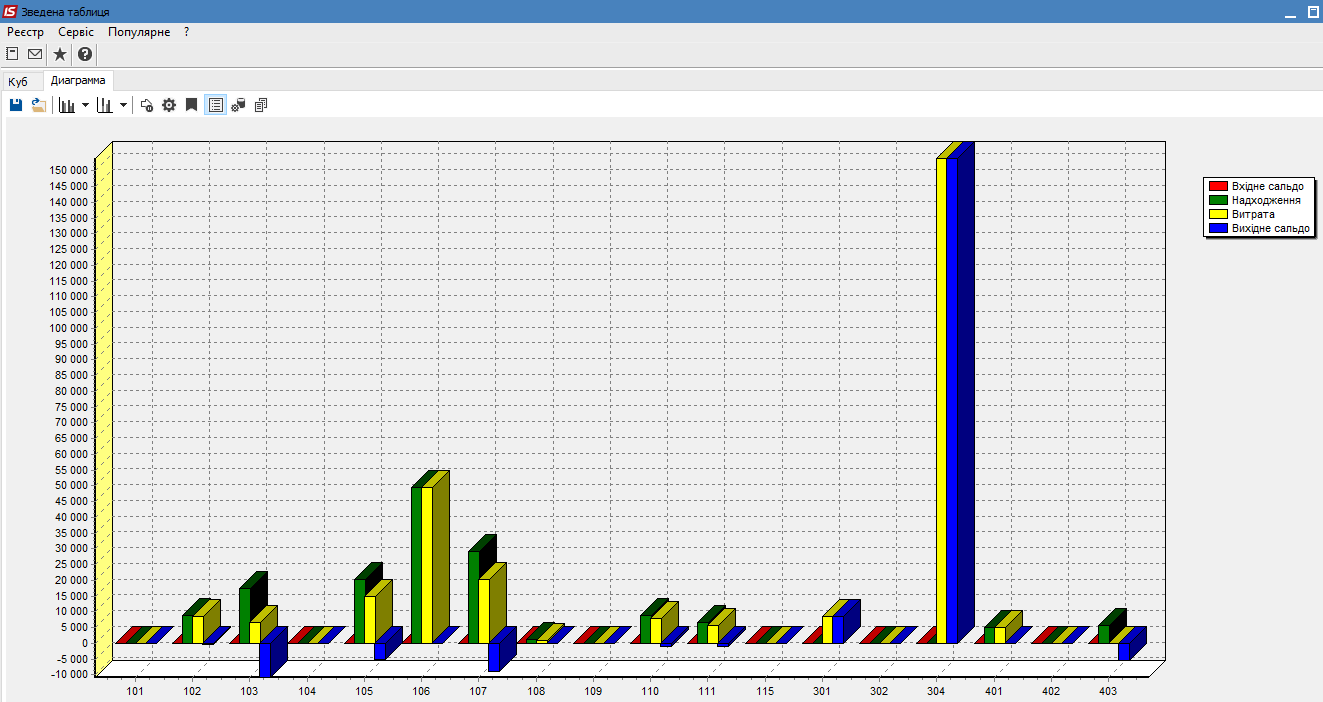Click x-axis label 109

tap(594, 691)
